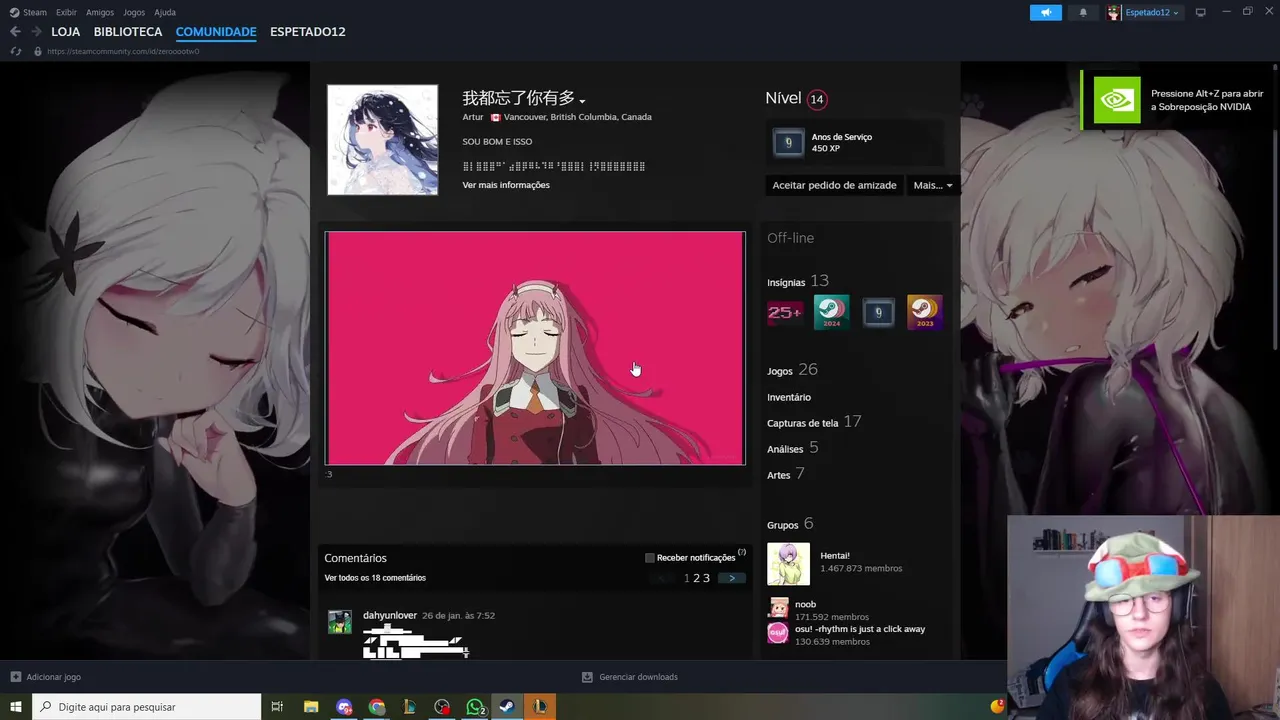Click the noob group avatar
Screen dimensions: 1280x720
[x=777, y=608]
